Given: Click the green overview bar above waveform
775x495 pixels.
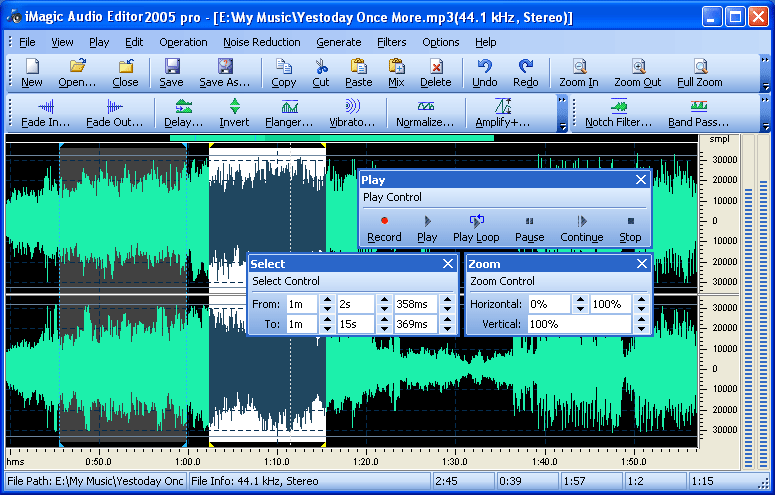Looking at the screenshot, I should (x=332, y=138).
